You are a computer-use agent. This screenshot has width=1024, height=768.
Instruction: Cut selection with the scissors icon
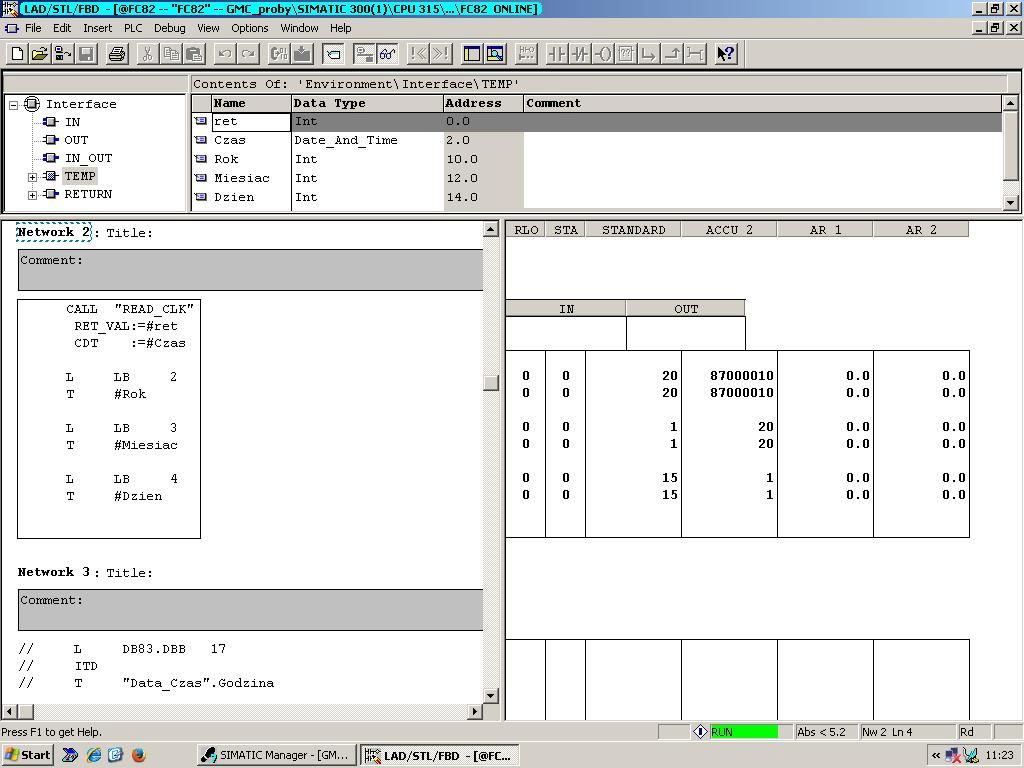[x=148, y=54]
